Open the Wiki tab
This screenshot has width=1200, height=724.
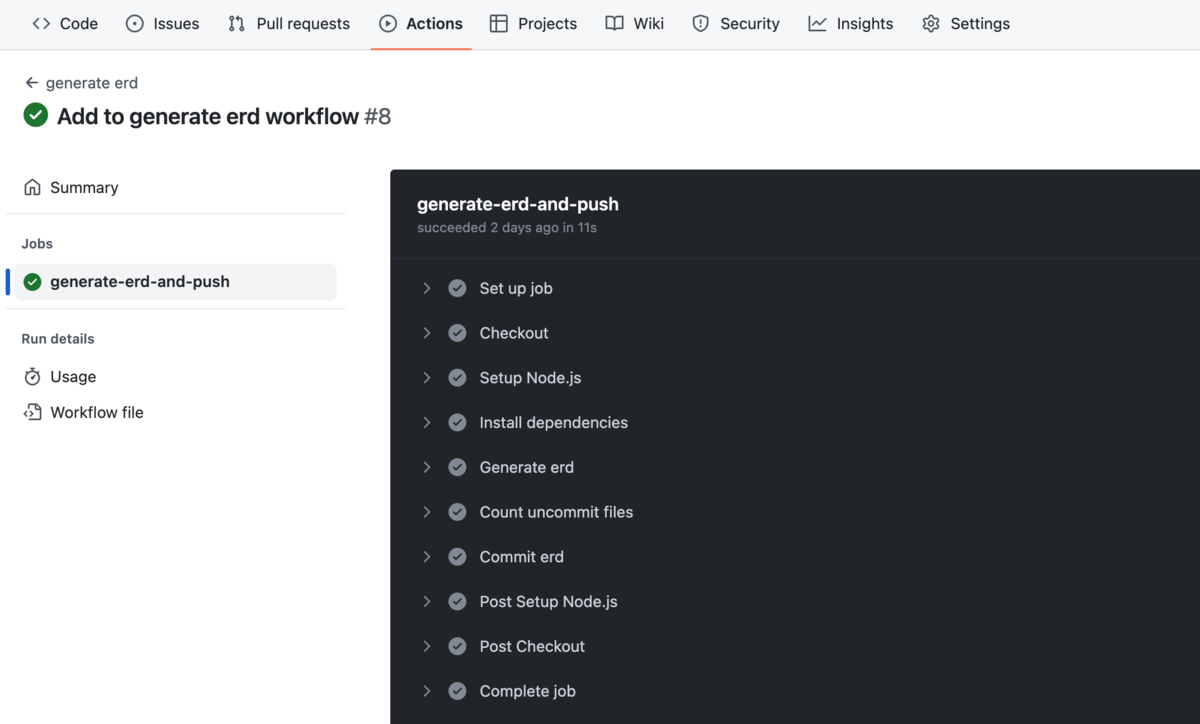(x=635, y=23)
